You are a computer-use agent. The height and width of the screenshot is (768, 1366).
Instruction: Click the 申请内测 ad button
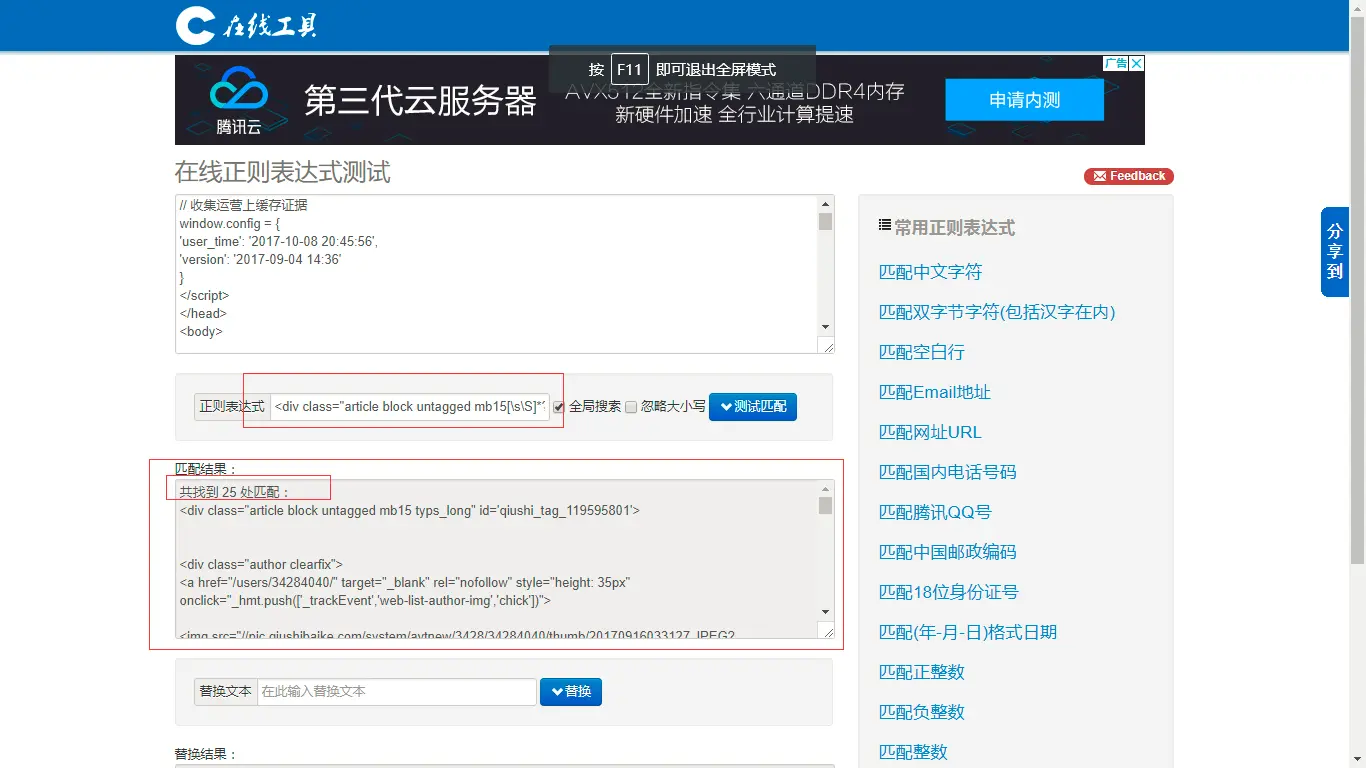pyautogui.click(x=1024, y=100)
